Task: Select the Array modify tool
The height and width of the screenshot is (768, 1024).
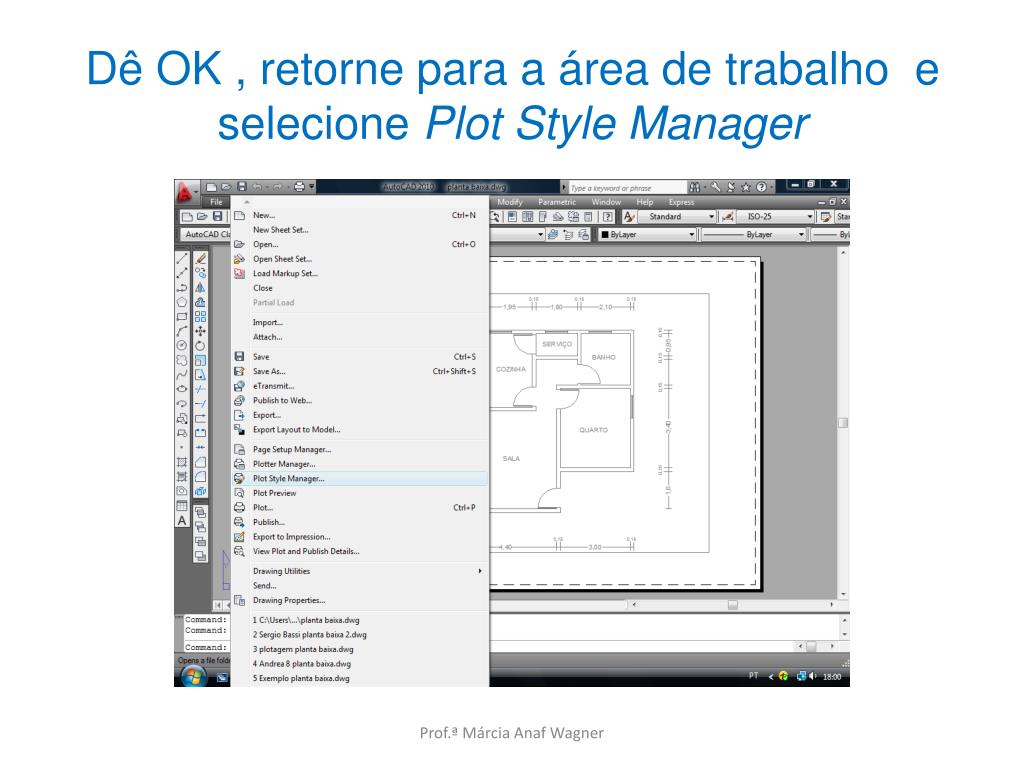Action: tap(200, 317)
